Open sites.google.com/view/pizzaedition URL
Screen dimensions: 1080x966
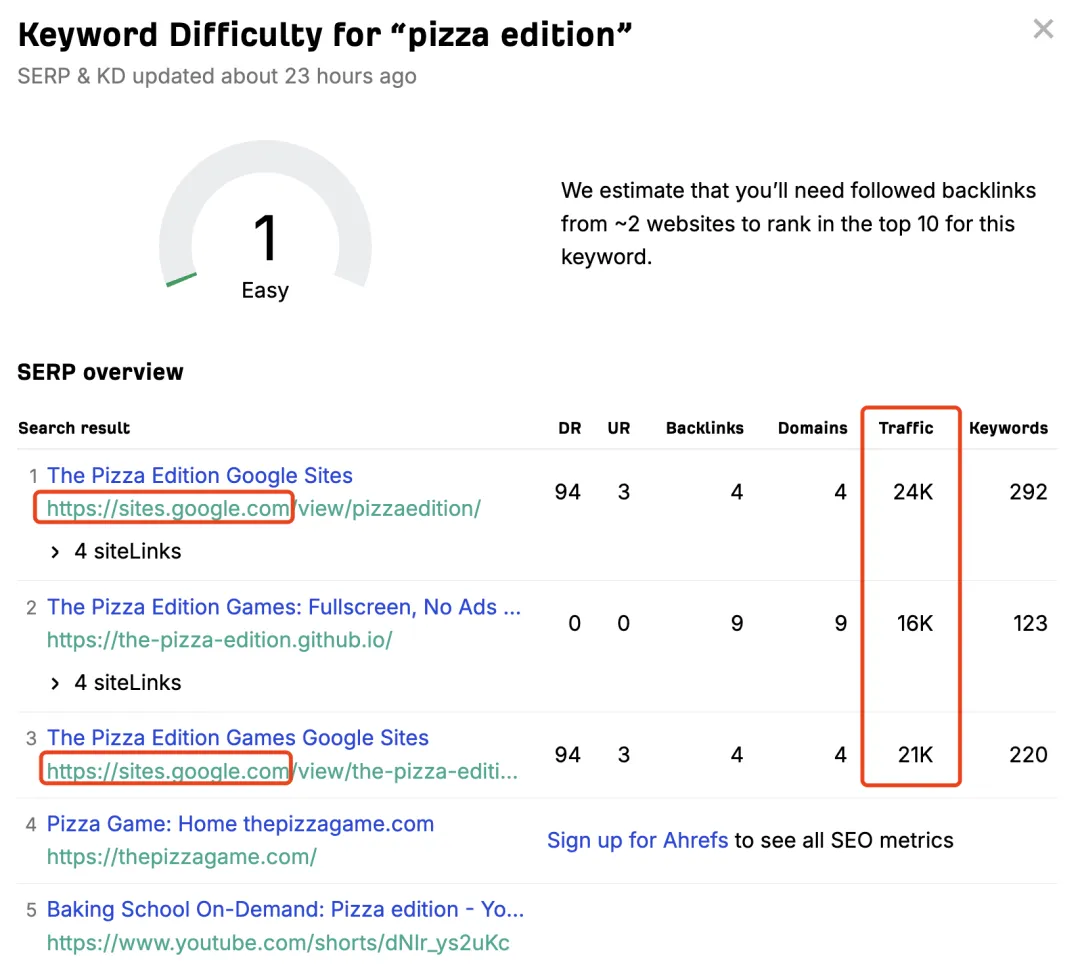click(263, 508)
